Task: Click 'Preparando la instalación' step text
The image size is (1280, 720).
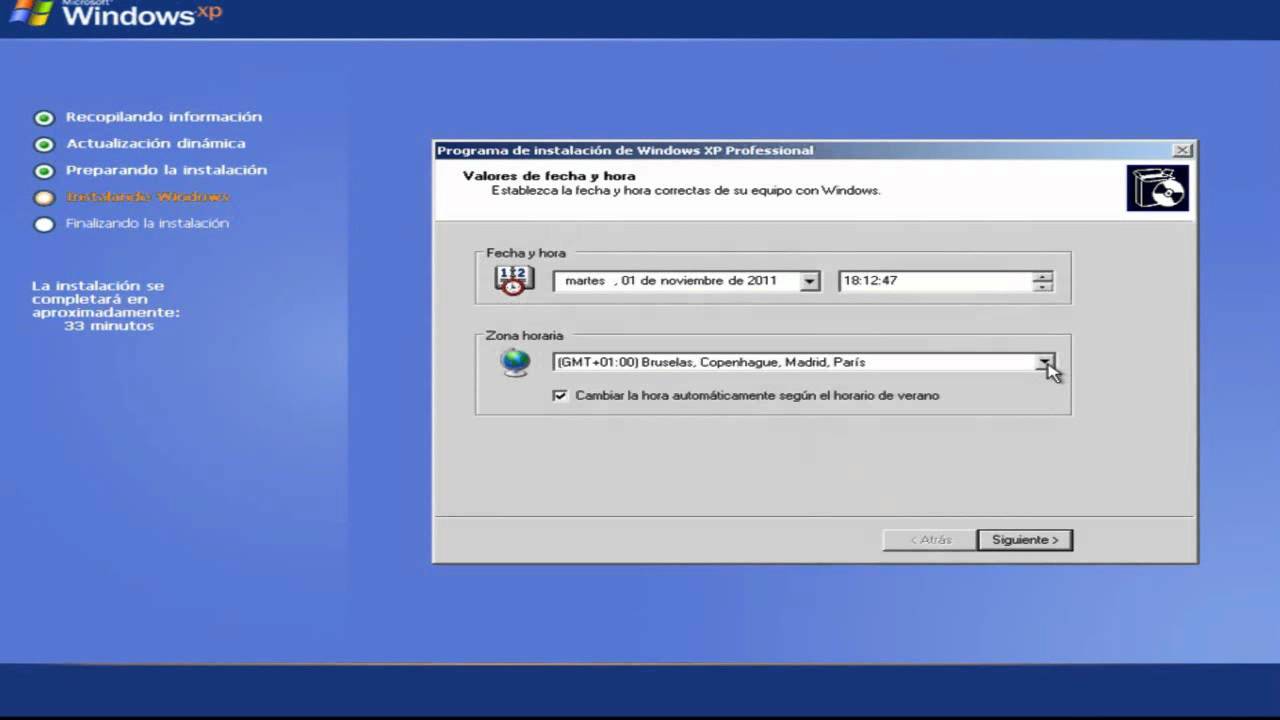Action: [x=167, y=170]
